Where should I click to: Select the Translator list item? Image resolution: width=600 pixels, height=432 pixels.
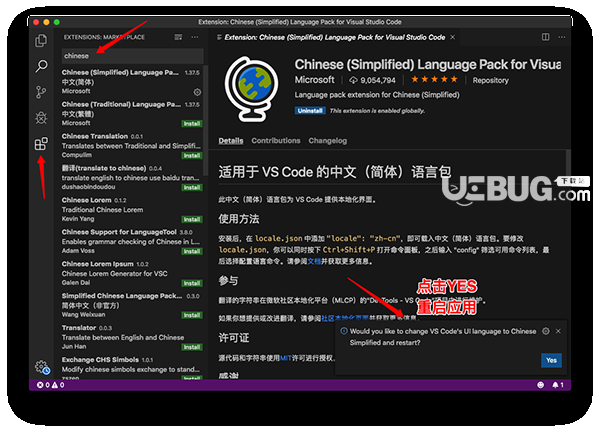(x=132, y=337)
